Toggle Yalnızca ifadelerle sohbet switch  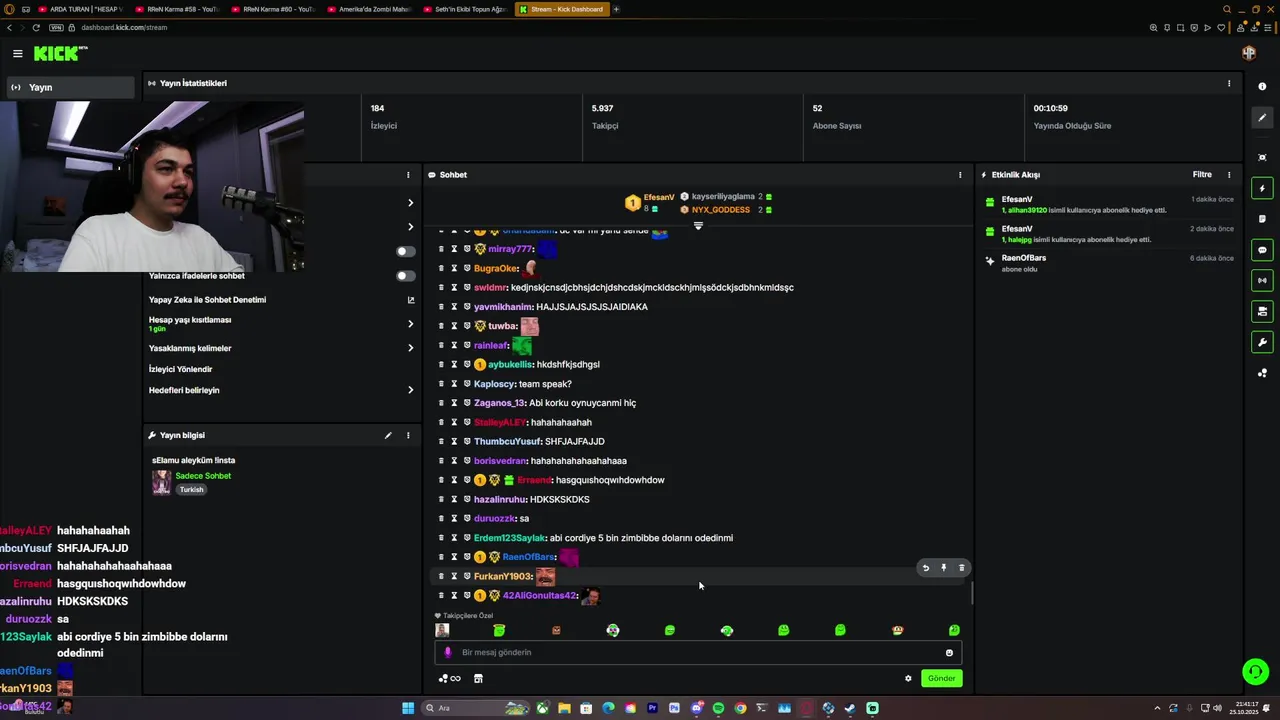[x=405, y=276]
